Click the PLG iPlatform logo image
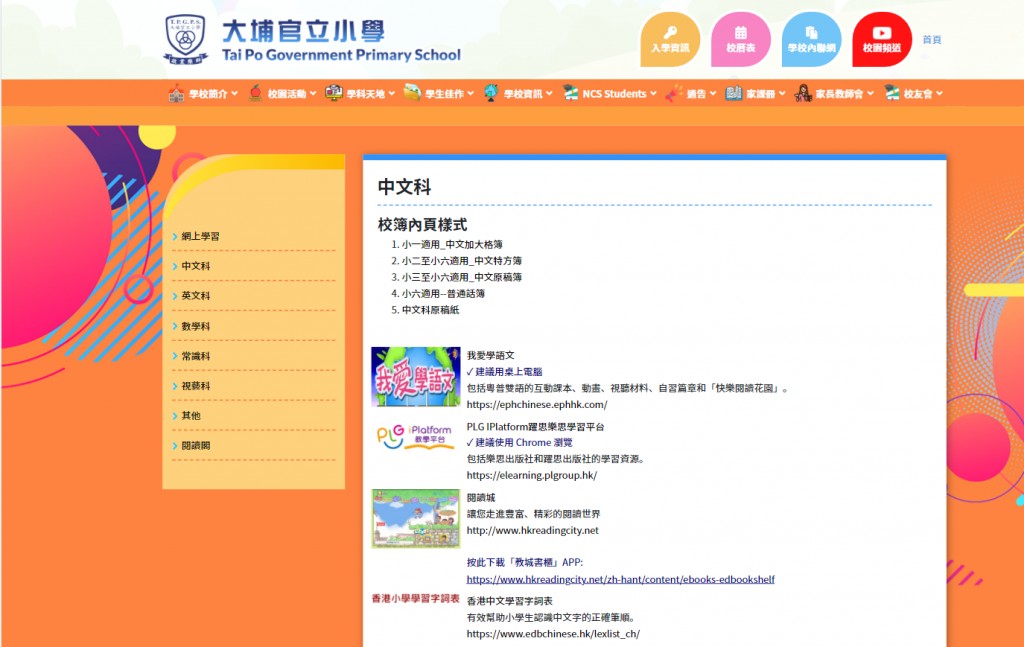 click(x=415, y=435)
